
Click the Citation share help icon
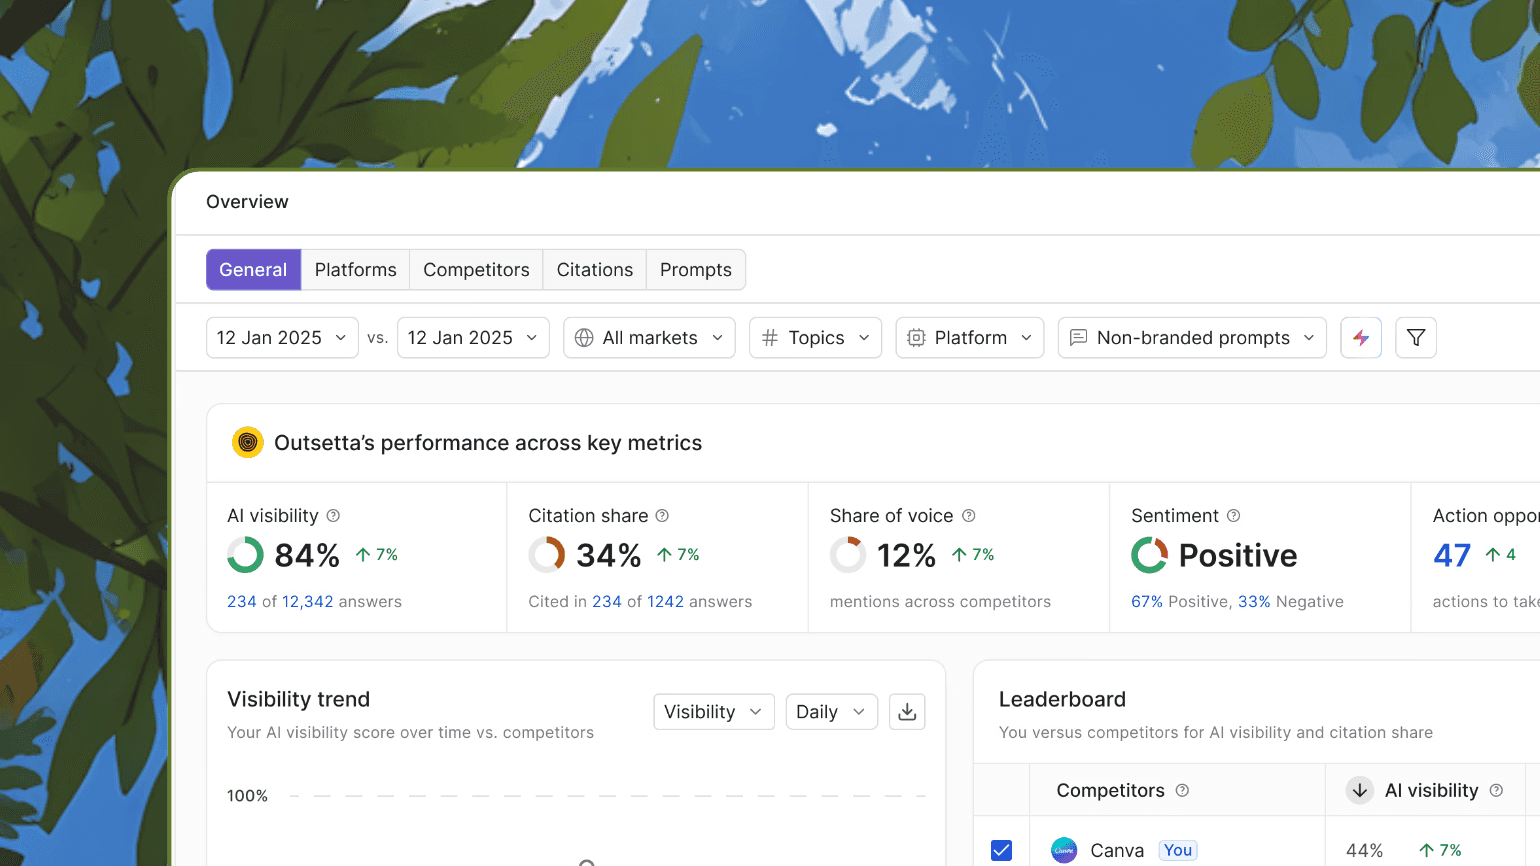click(662, 516)
